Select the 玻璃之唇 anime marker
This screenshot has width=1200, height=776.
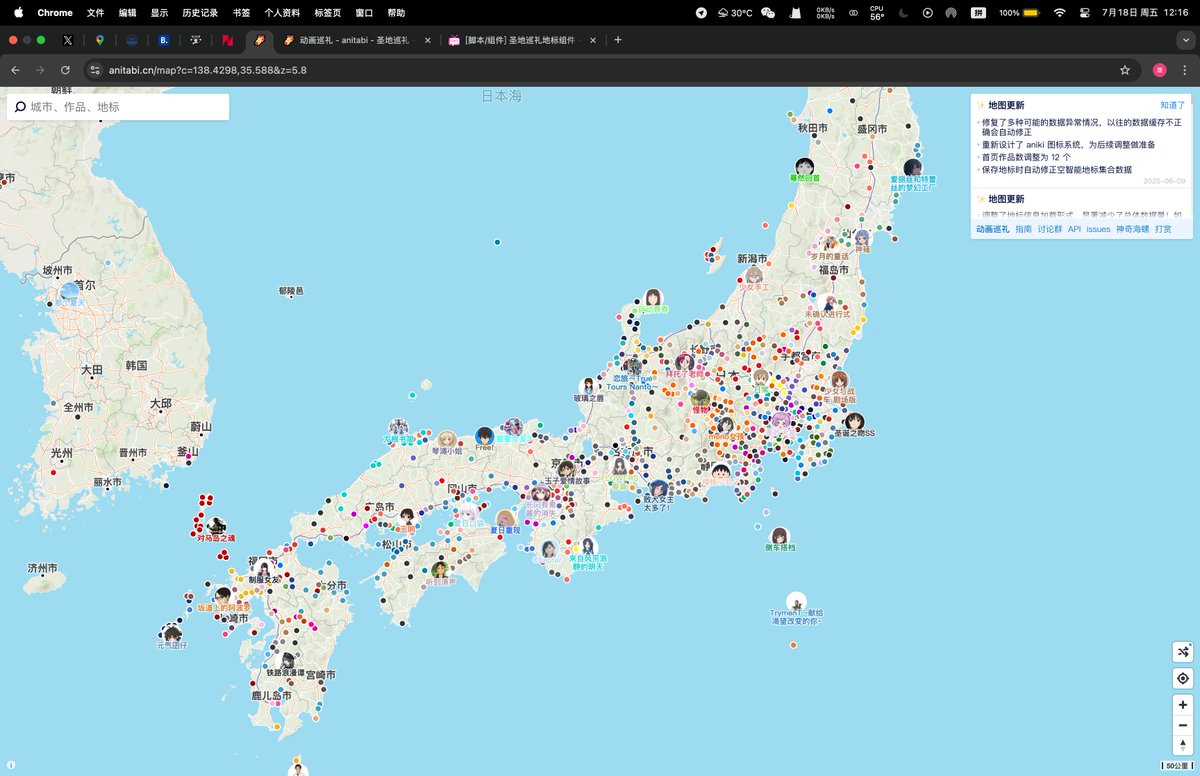point(588,387)
